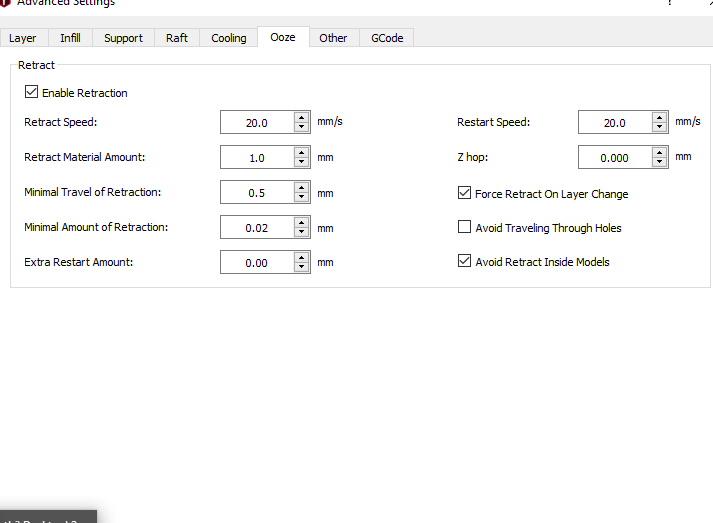Uncheck Avoid Retract Inside Models
713x523 pixels.
point(464,261)
